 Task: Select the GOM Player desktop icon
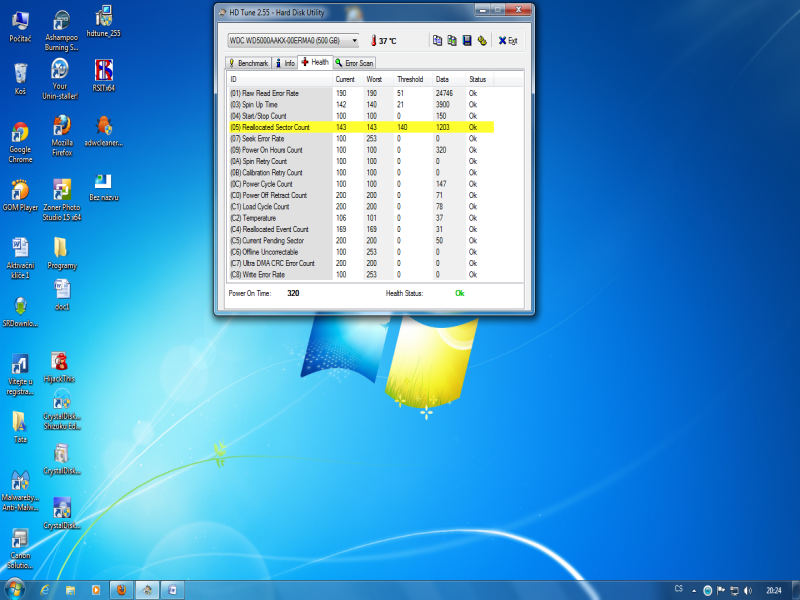click(20, 195)
